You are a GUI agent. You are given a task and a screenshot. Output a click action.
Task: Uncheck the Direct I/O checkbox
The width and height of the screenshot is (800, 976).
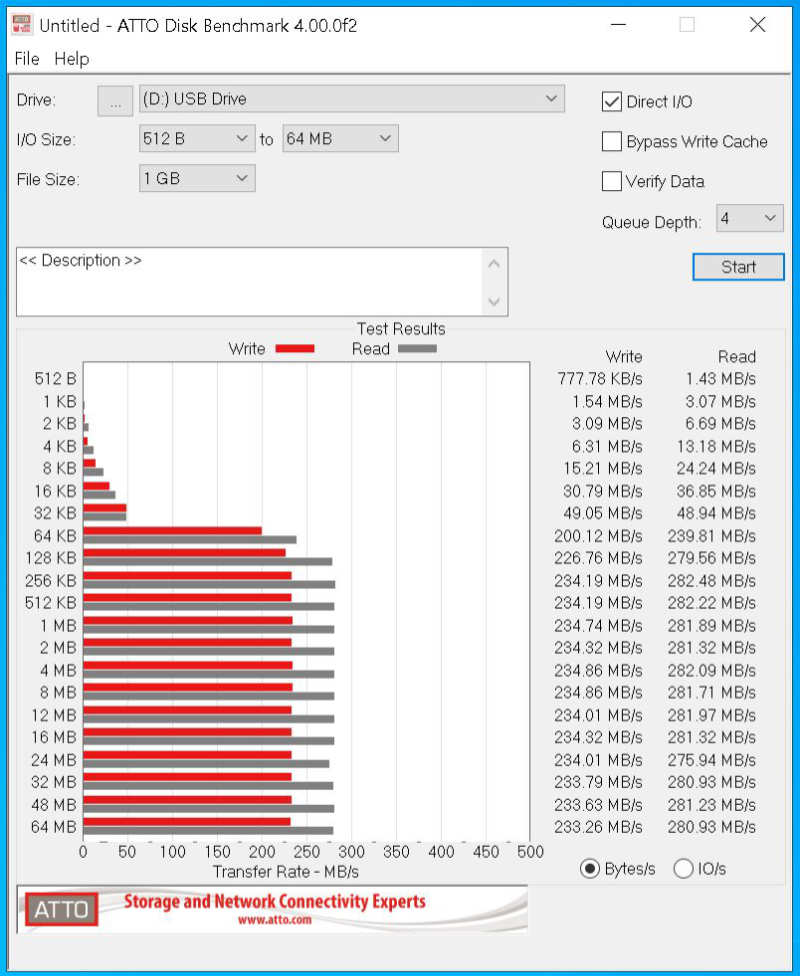[x=611, y=101]
